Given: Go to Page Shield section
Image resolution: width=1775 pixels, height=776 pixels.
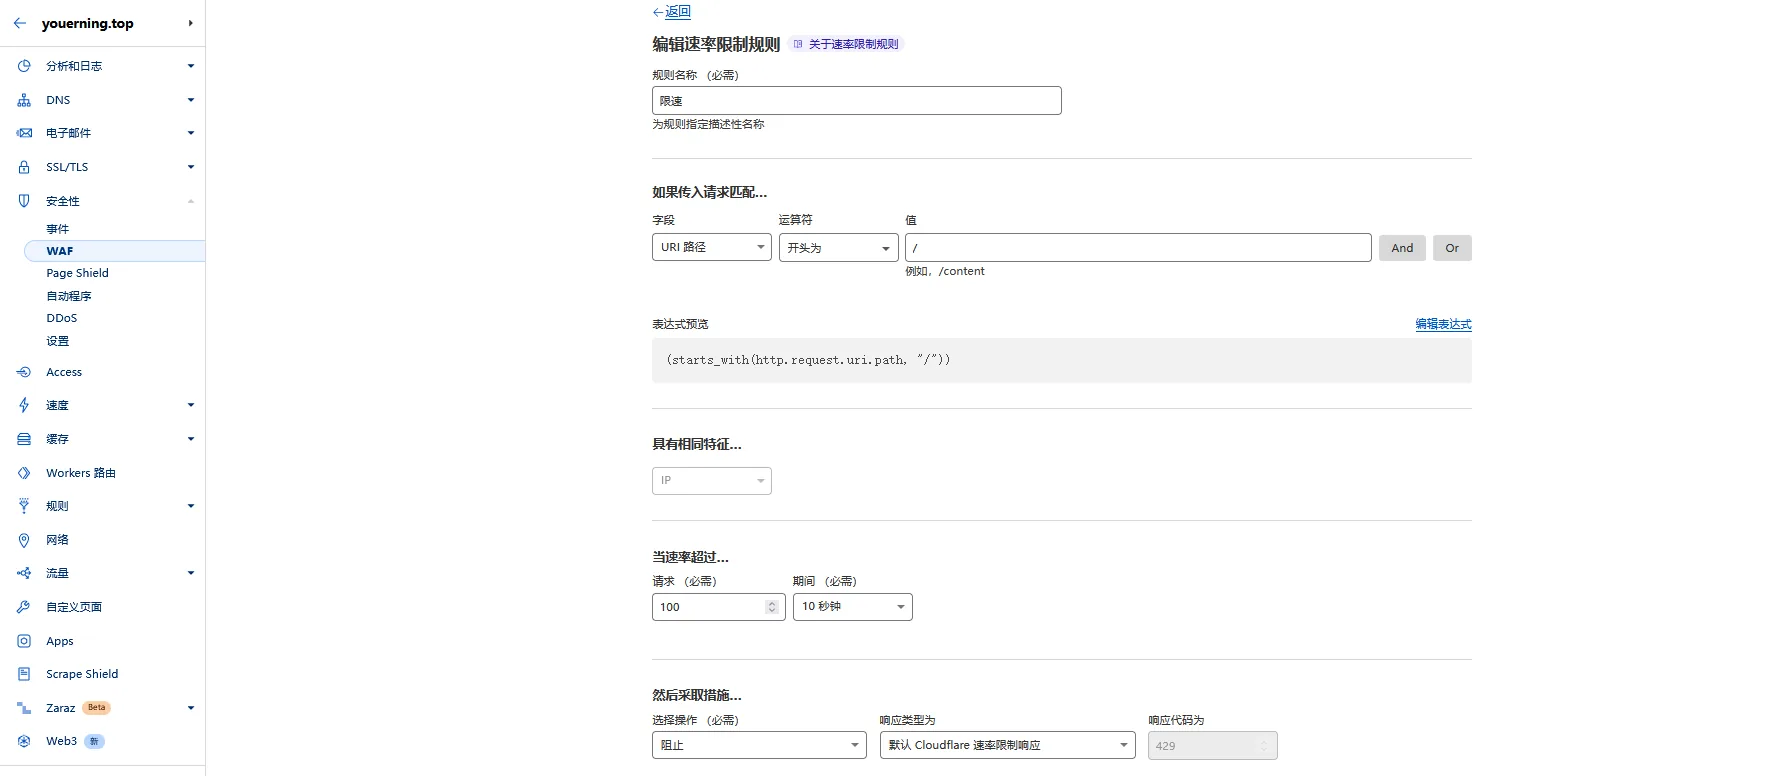Looking at the screenshot, I should coord(77,273).
